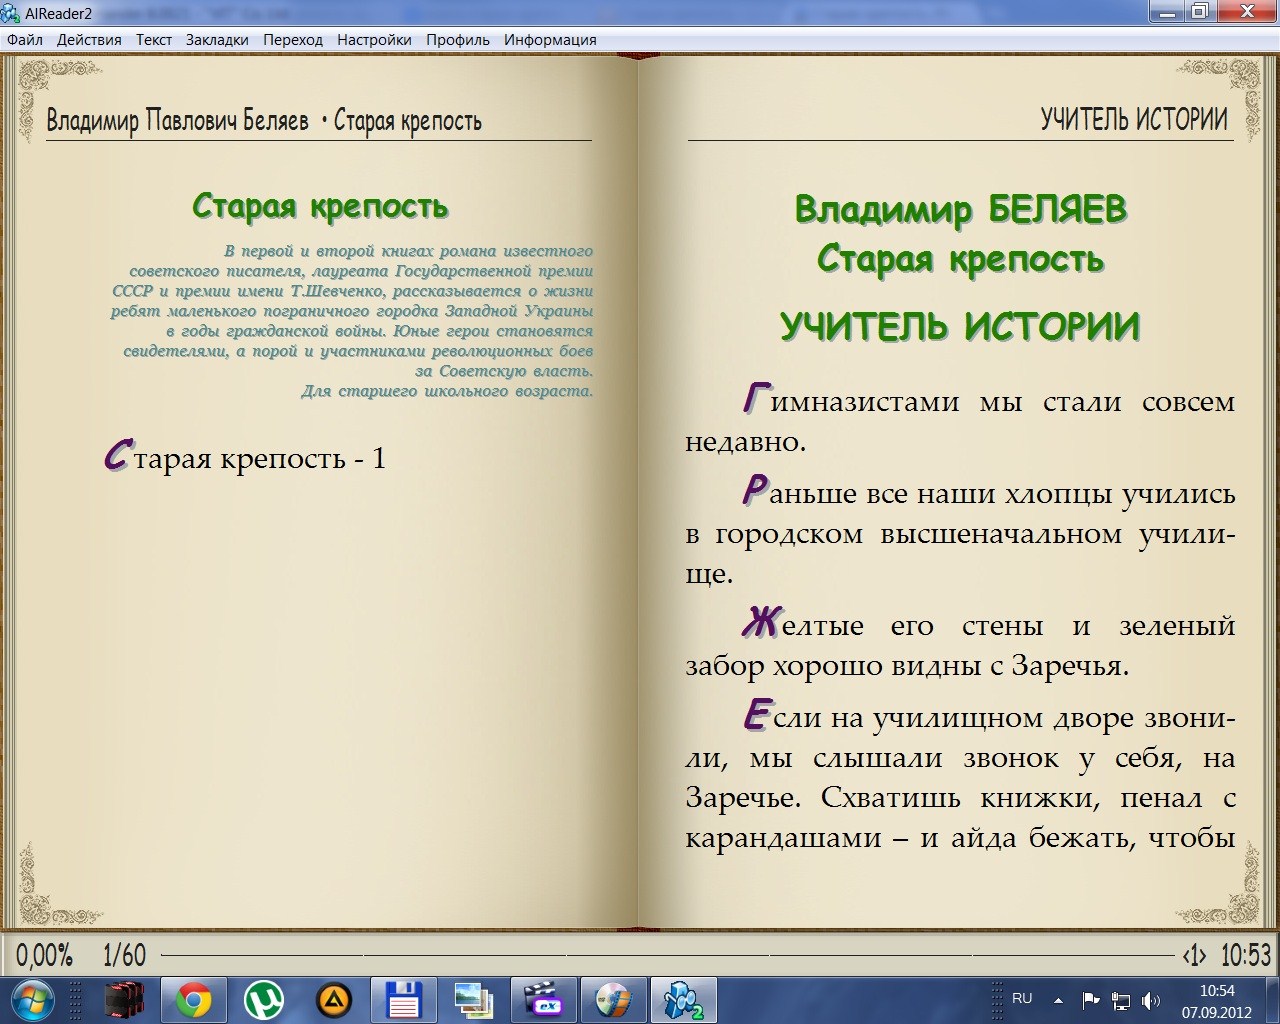Open the Закладки menu
The height and width of the screenshot is (1024, 1280).
217,40
